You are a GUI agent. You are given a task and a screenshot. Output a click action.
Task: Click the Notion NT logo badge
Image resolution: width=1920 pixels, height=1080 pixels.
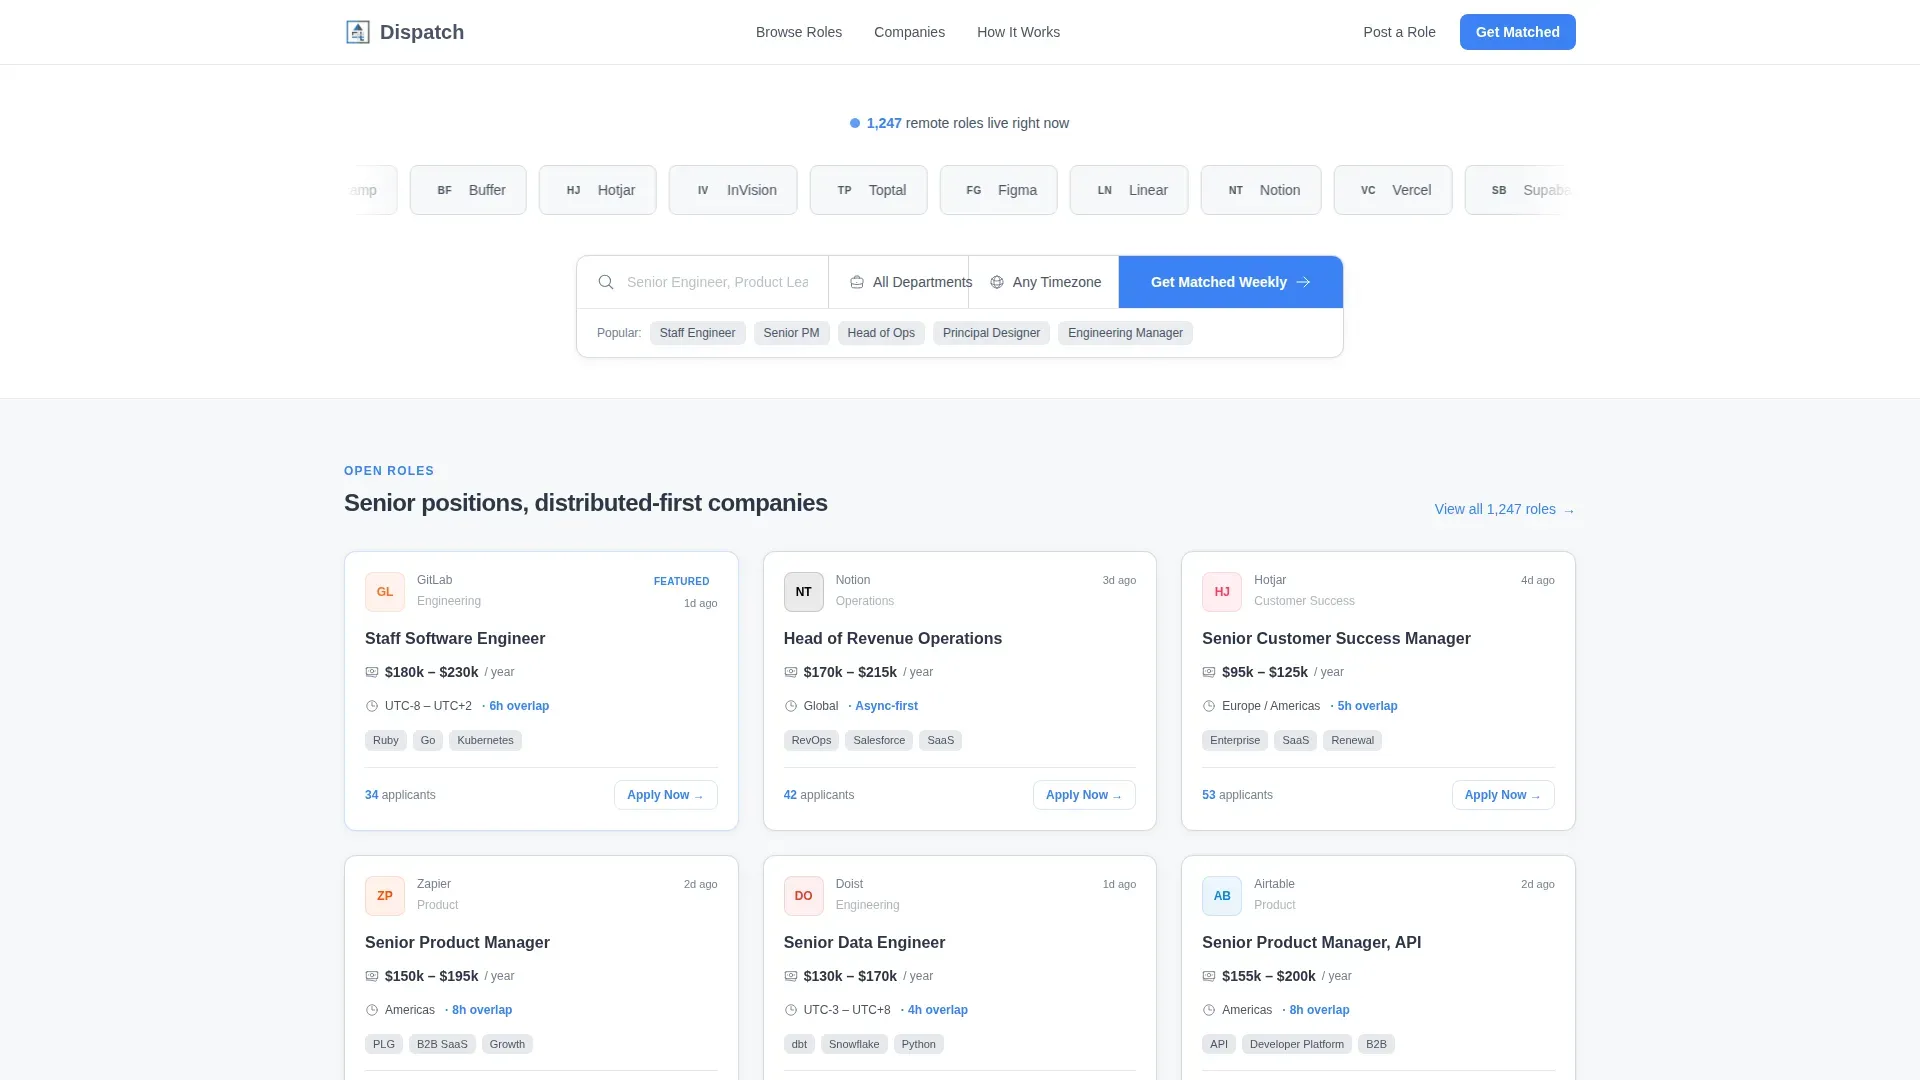tap(804, 592)
